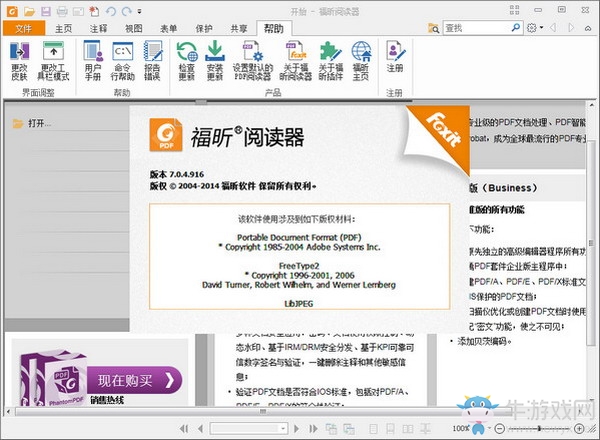
Task: Click the vertical scrollbar up arrow
Action: [x=592, y=105]
